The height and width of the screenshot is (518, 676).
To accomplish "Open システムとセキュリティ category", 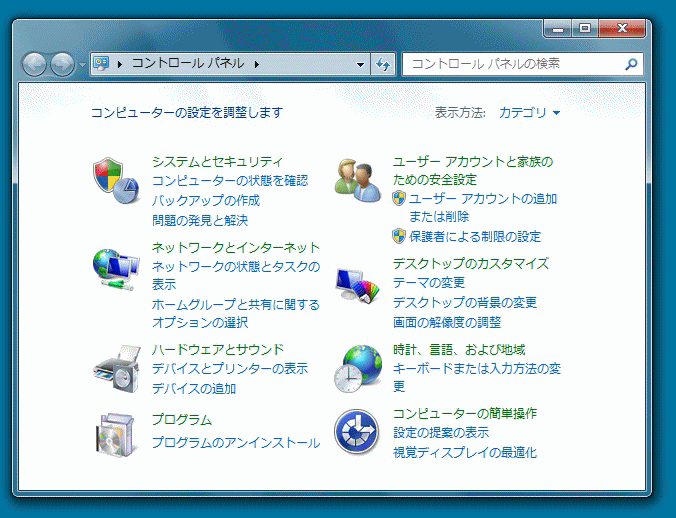I will (x=217, y=162).
